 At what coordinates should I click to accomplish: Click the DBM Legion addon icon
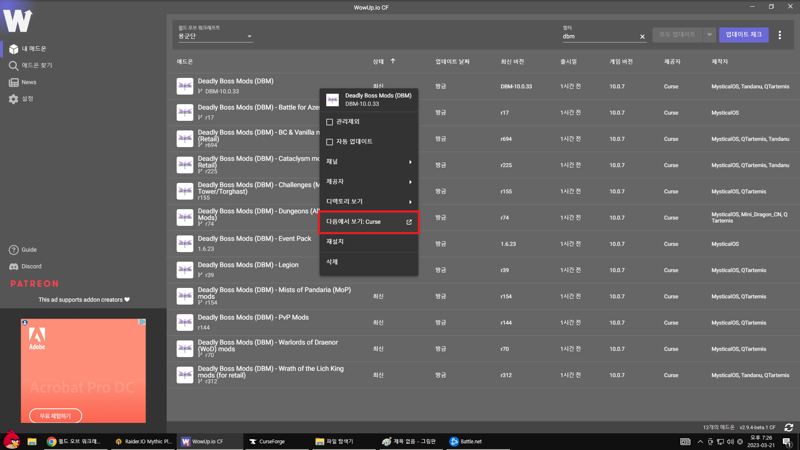click(x=185, y=270)
